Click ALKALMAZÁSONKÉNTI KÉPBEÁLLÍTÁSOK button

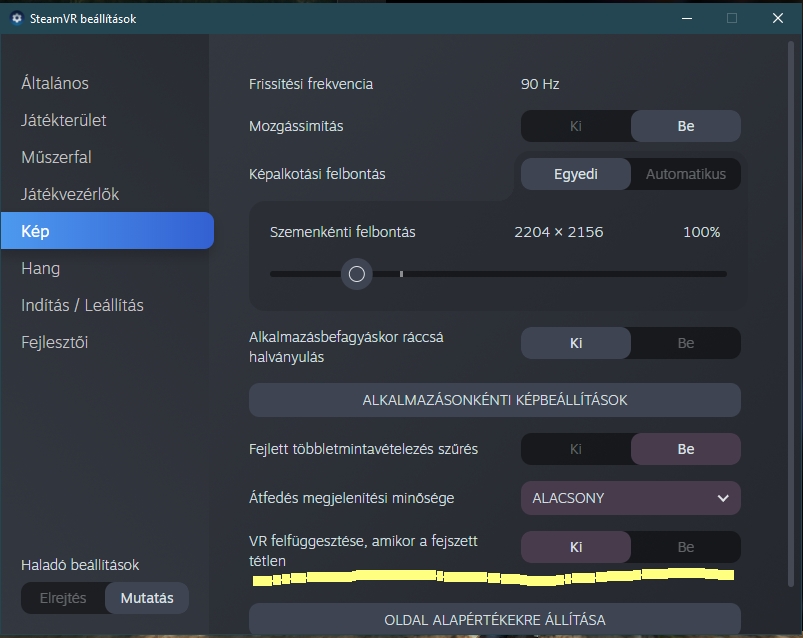[494, 400]
